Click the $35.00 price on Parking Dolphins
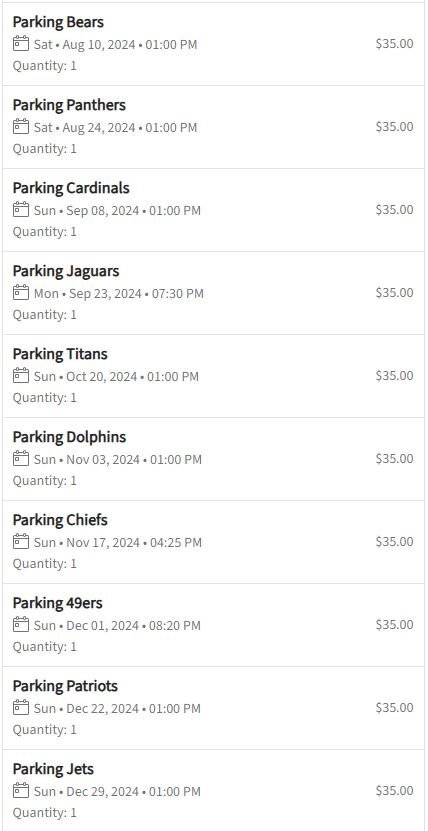Image resolution: width=428 pixels, height=831 pixels. [395, 458]
